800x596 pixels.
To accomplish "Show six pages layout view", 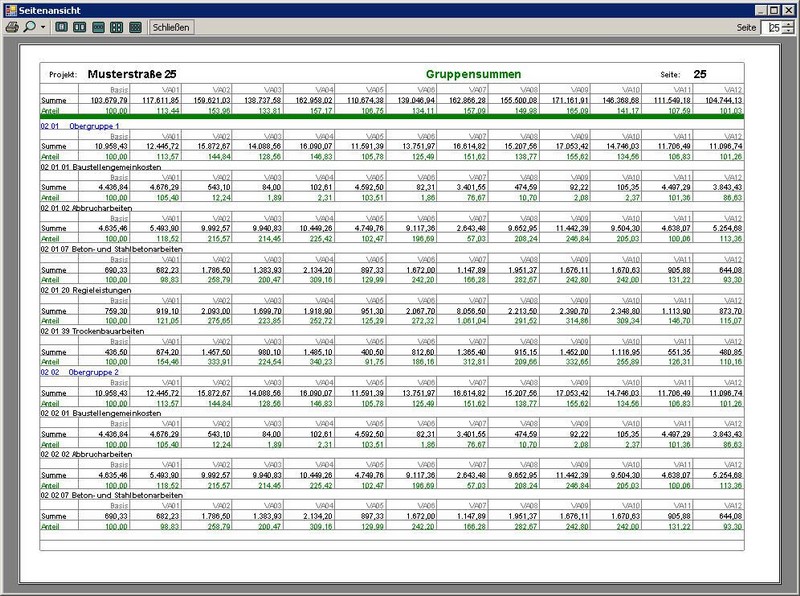I will pos(135,27).
